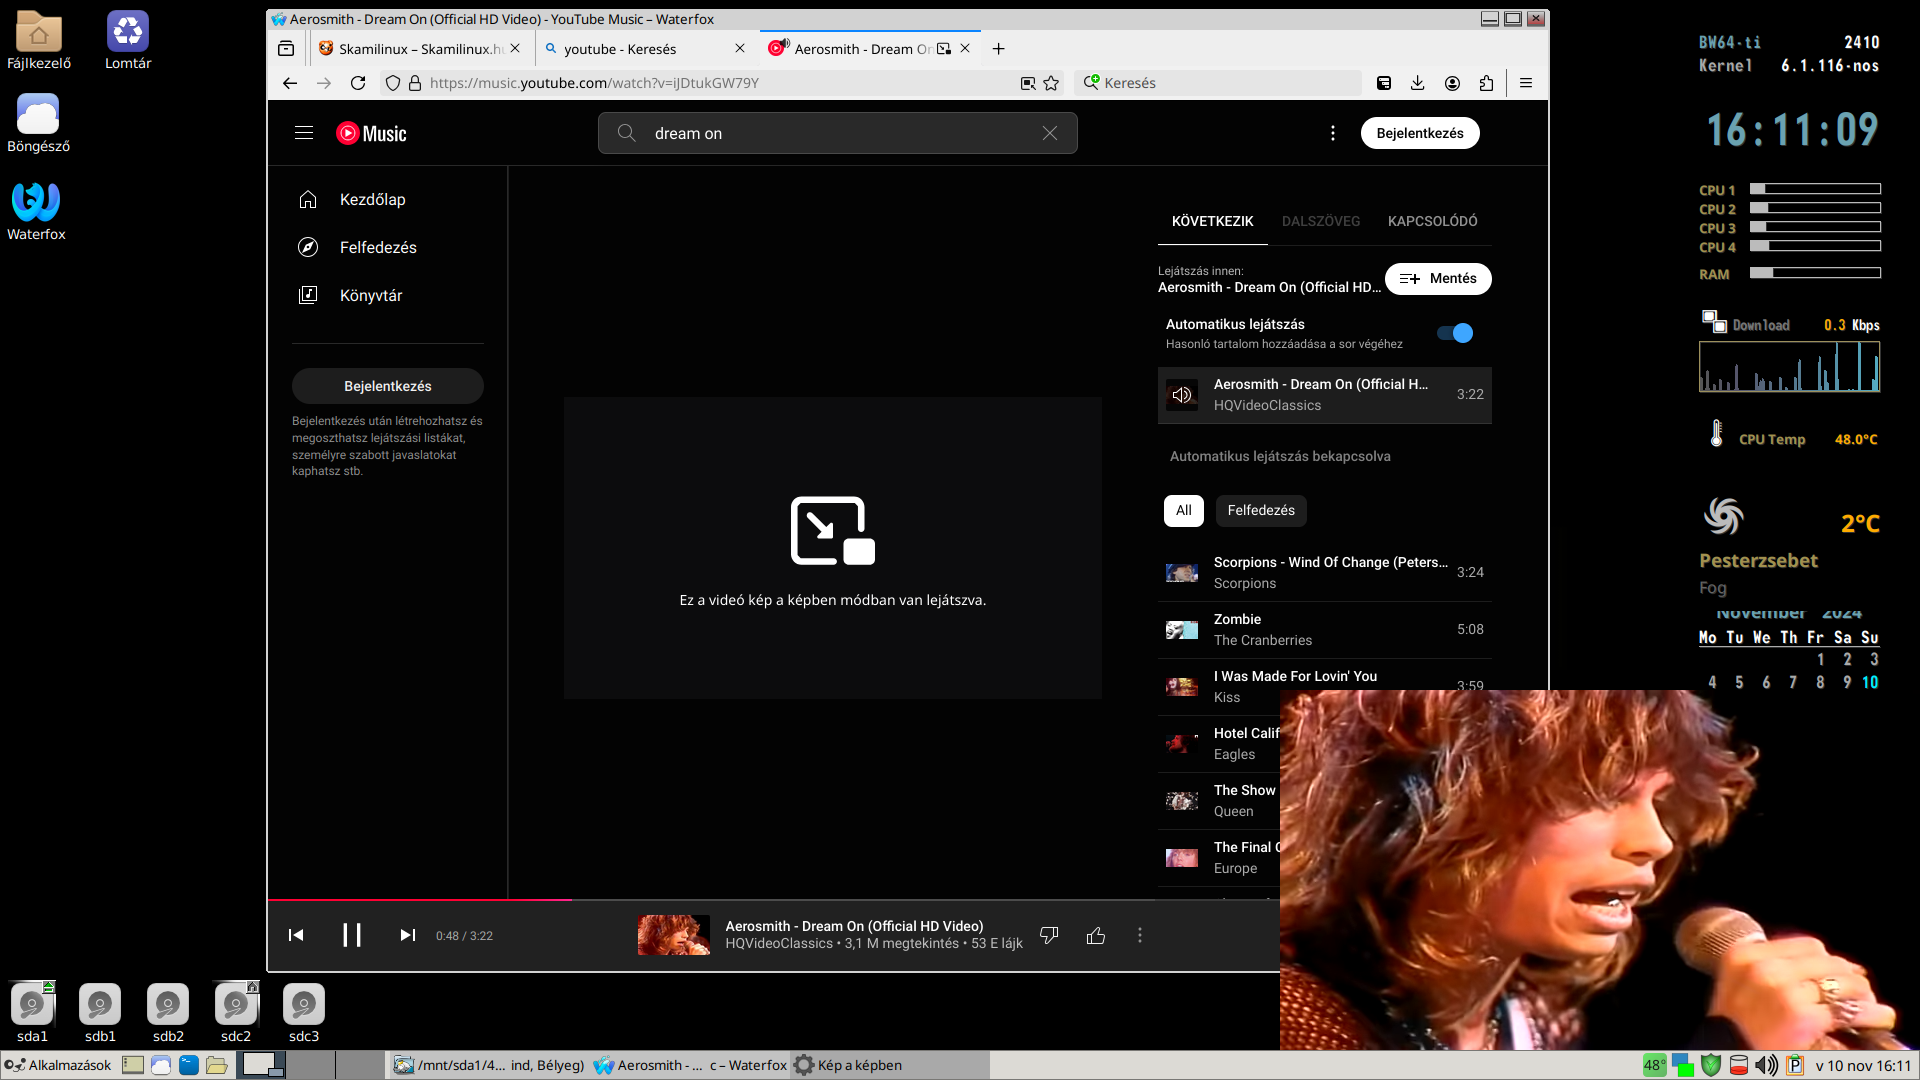This screenshot has width=1920, height=1080.
Task: Open the Waterfox application menu
Action: coord(1526,83)
